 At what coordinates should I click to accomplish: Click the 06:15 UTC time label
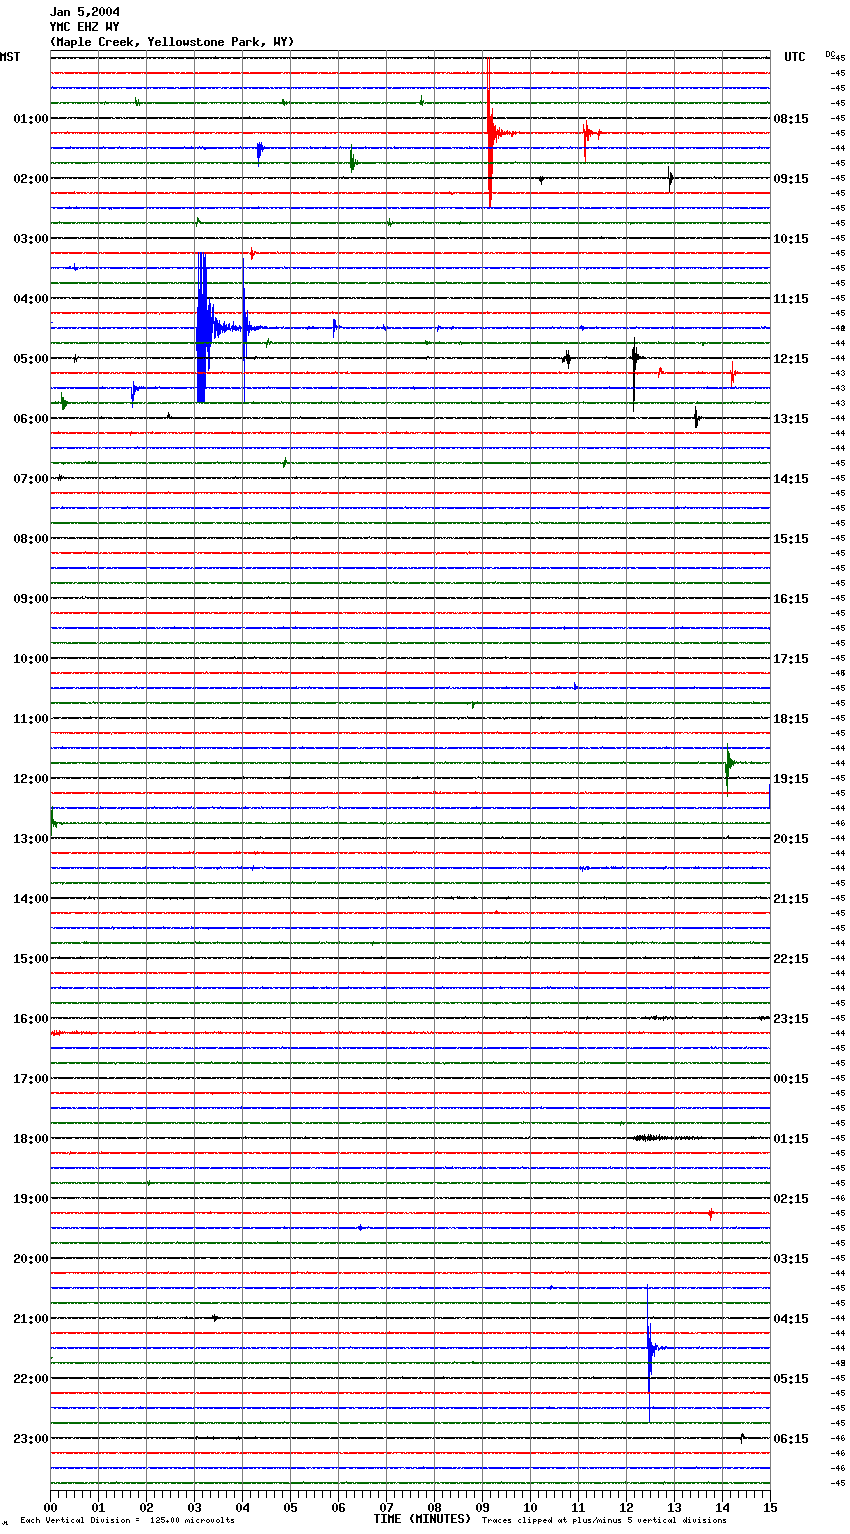[791, 1439]
